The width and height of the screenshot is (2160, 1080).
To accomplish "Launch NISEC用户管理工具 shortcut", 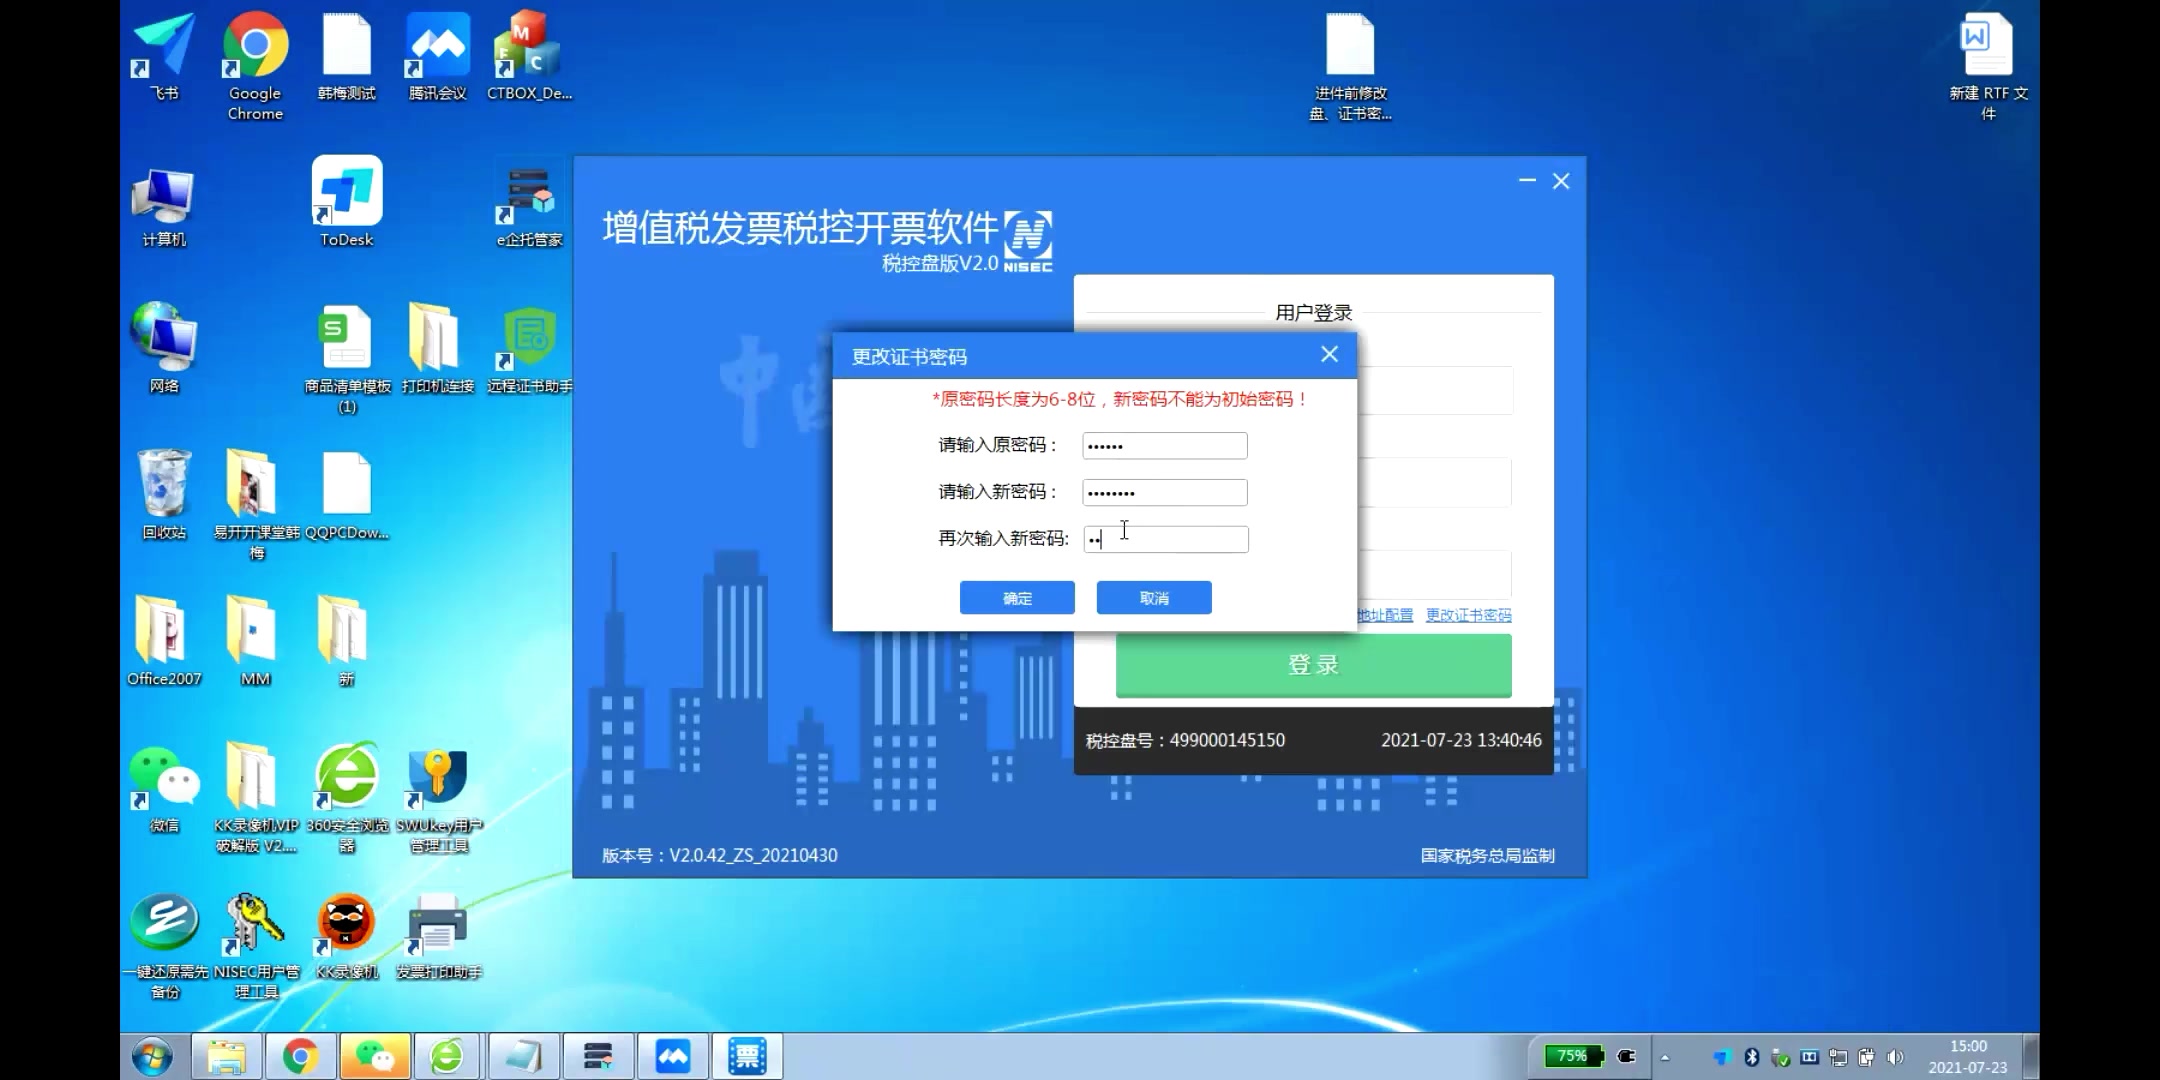I will pyautogui.click(x=256, y=946).
